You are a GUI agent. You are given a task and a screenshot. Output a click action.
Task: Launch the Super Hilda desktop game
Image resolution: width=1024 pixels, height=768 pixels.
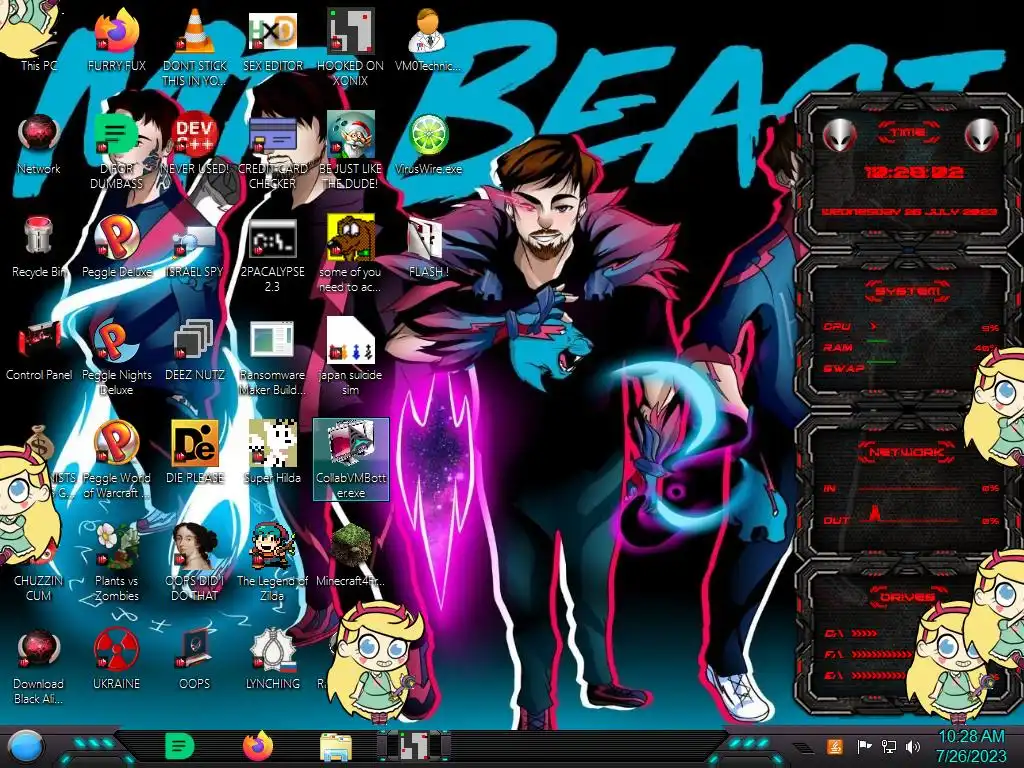pos(272,453)
